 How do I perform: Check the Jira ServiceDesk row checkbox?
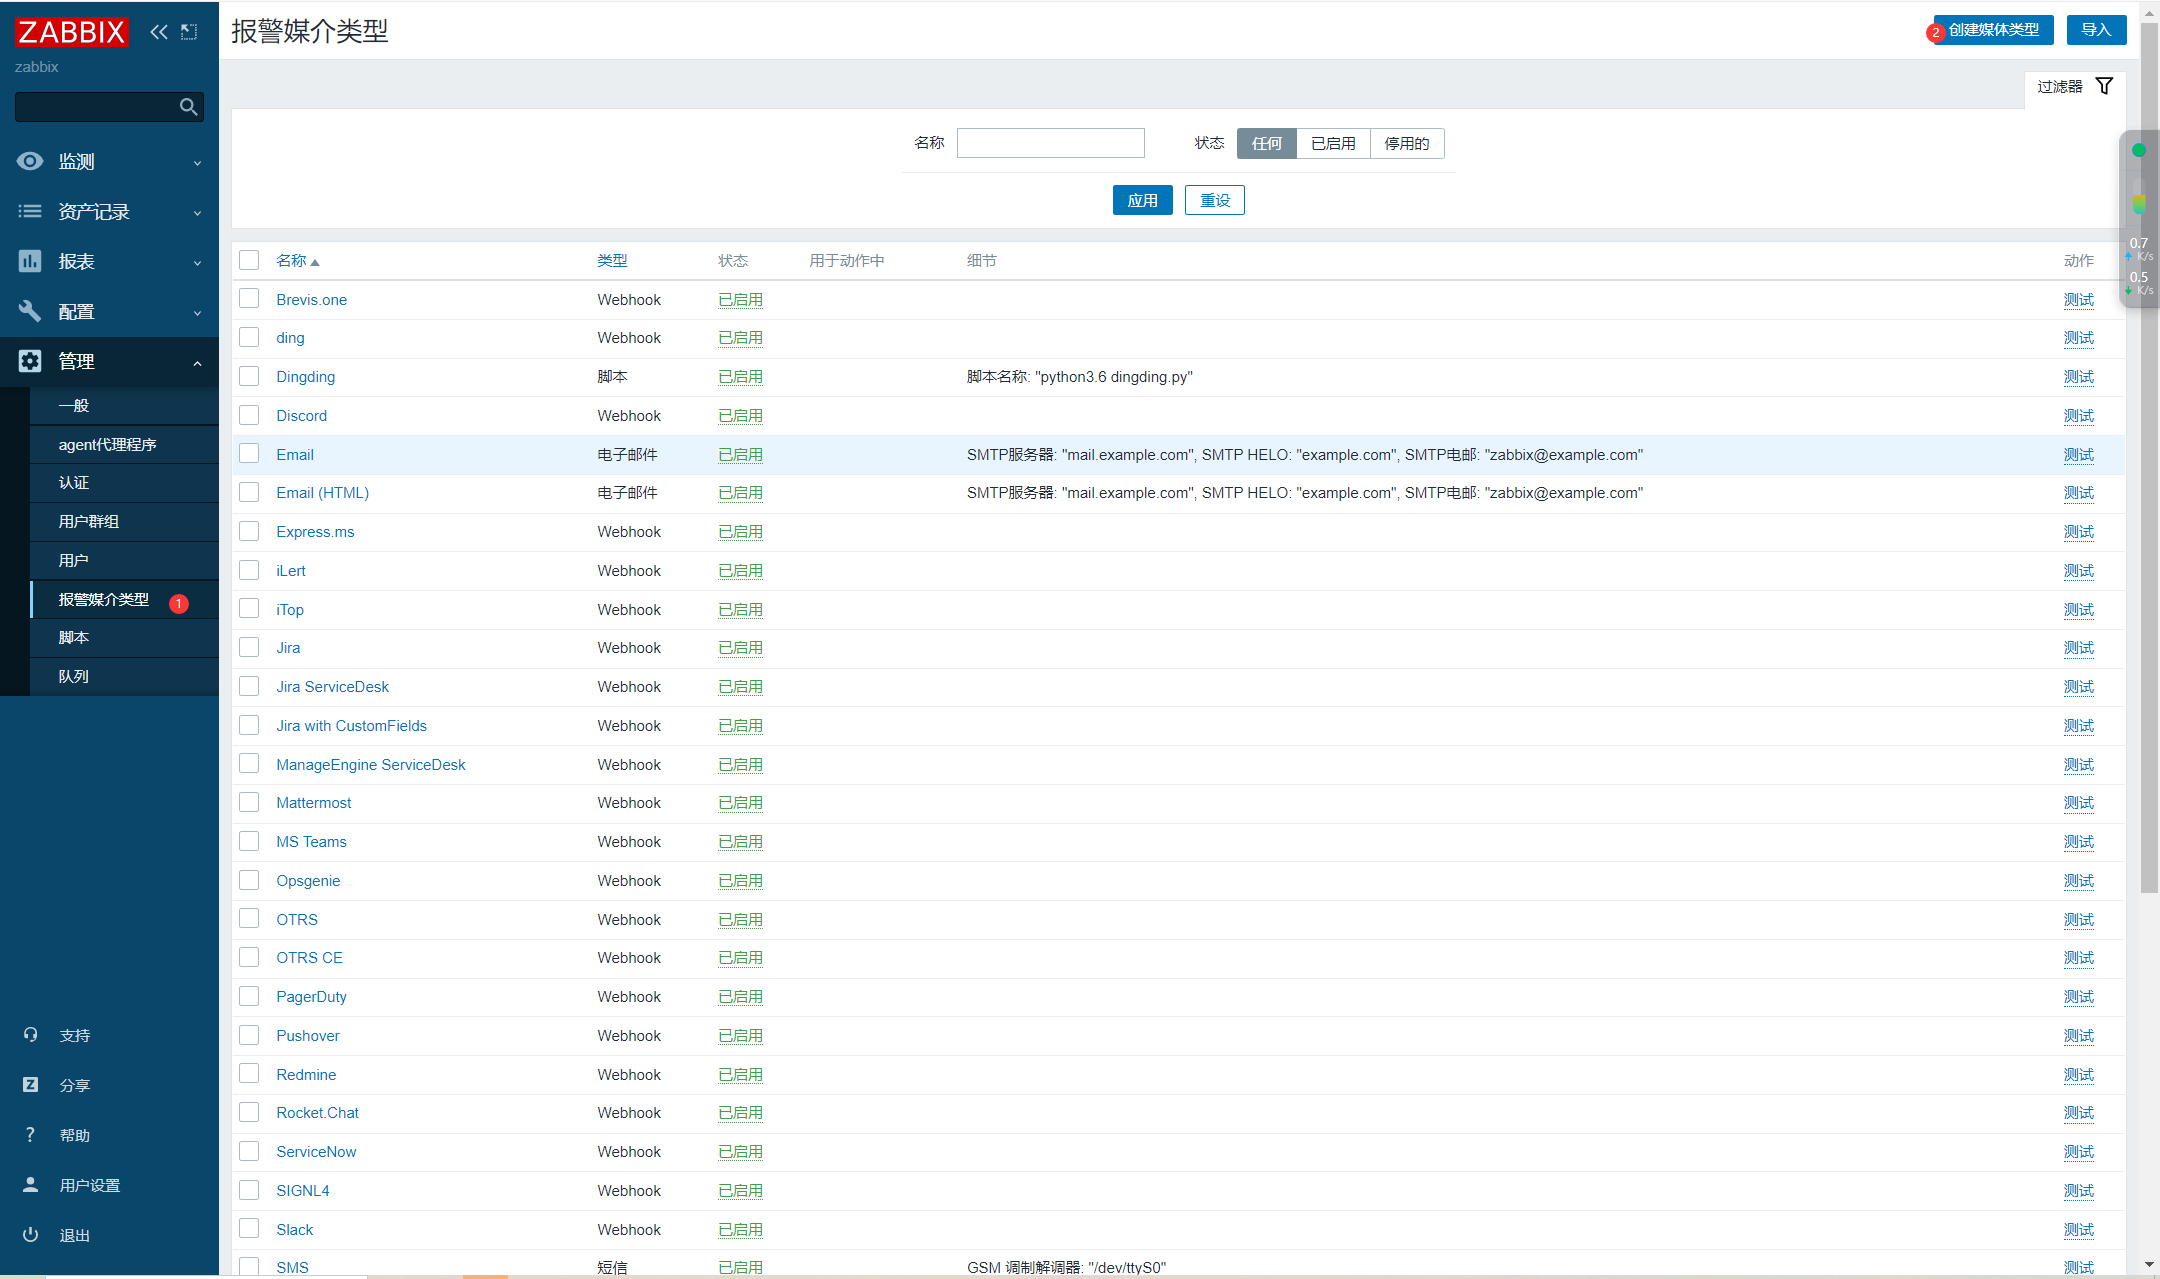pyautogui.click(x=249, y=686)
